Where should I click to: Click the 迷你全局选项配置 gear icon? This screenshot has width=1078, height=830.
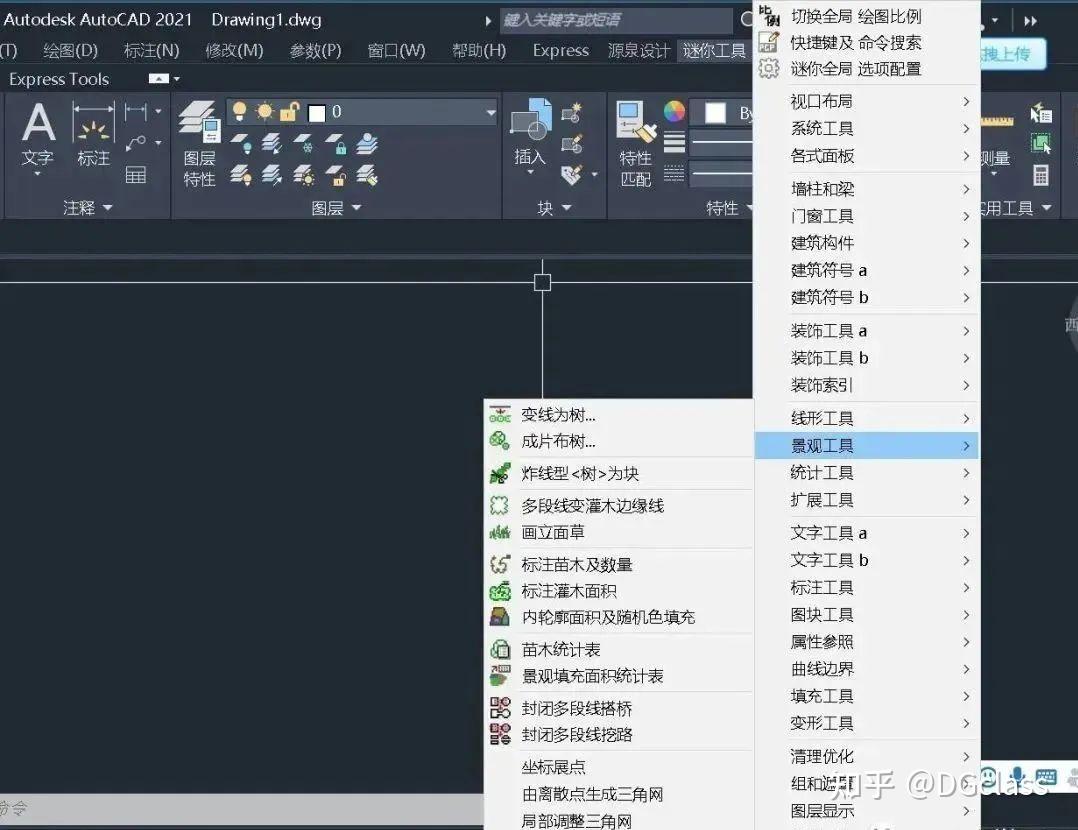point(769,68)
